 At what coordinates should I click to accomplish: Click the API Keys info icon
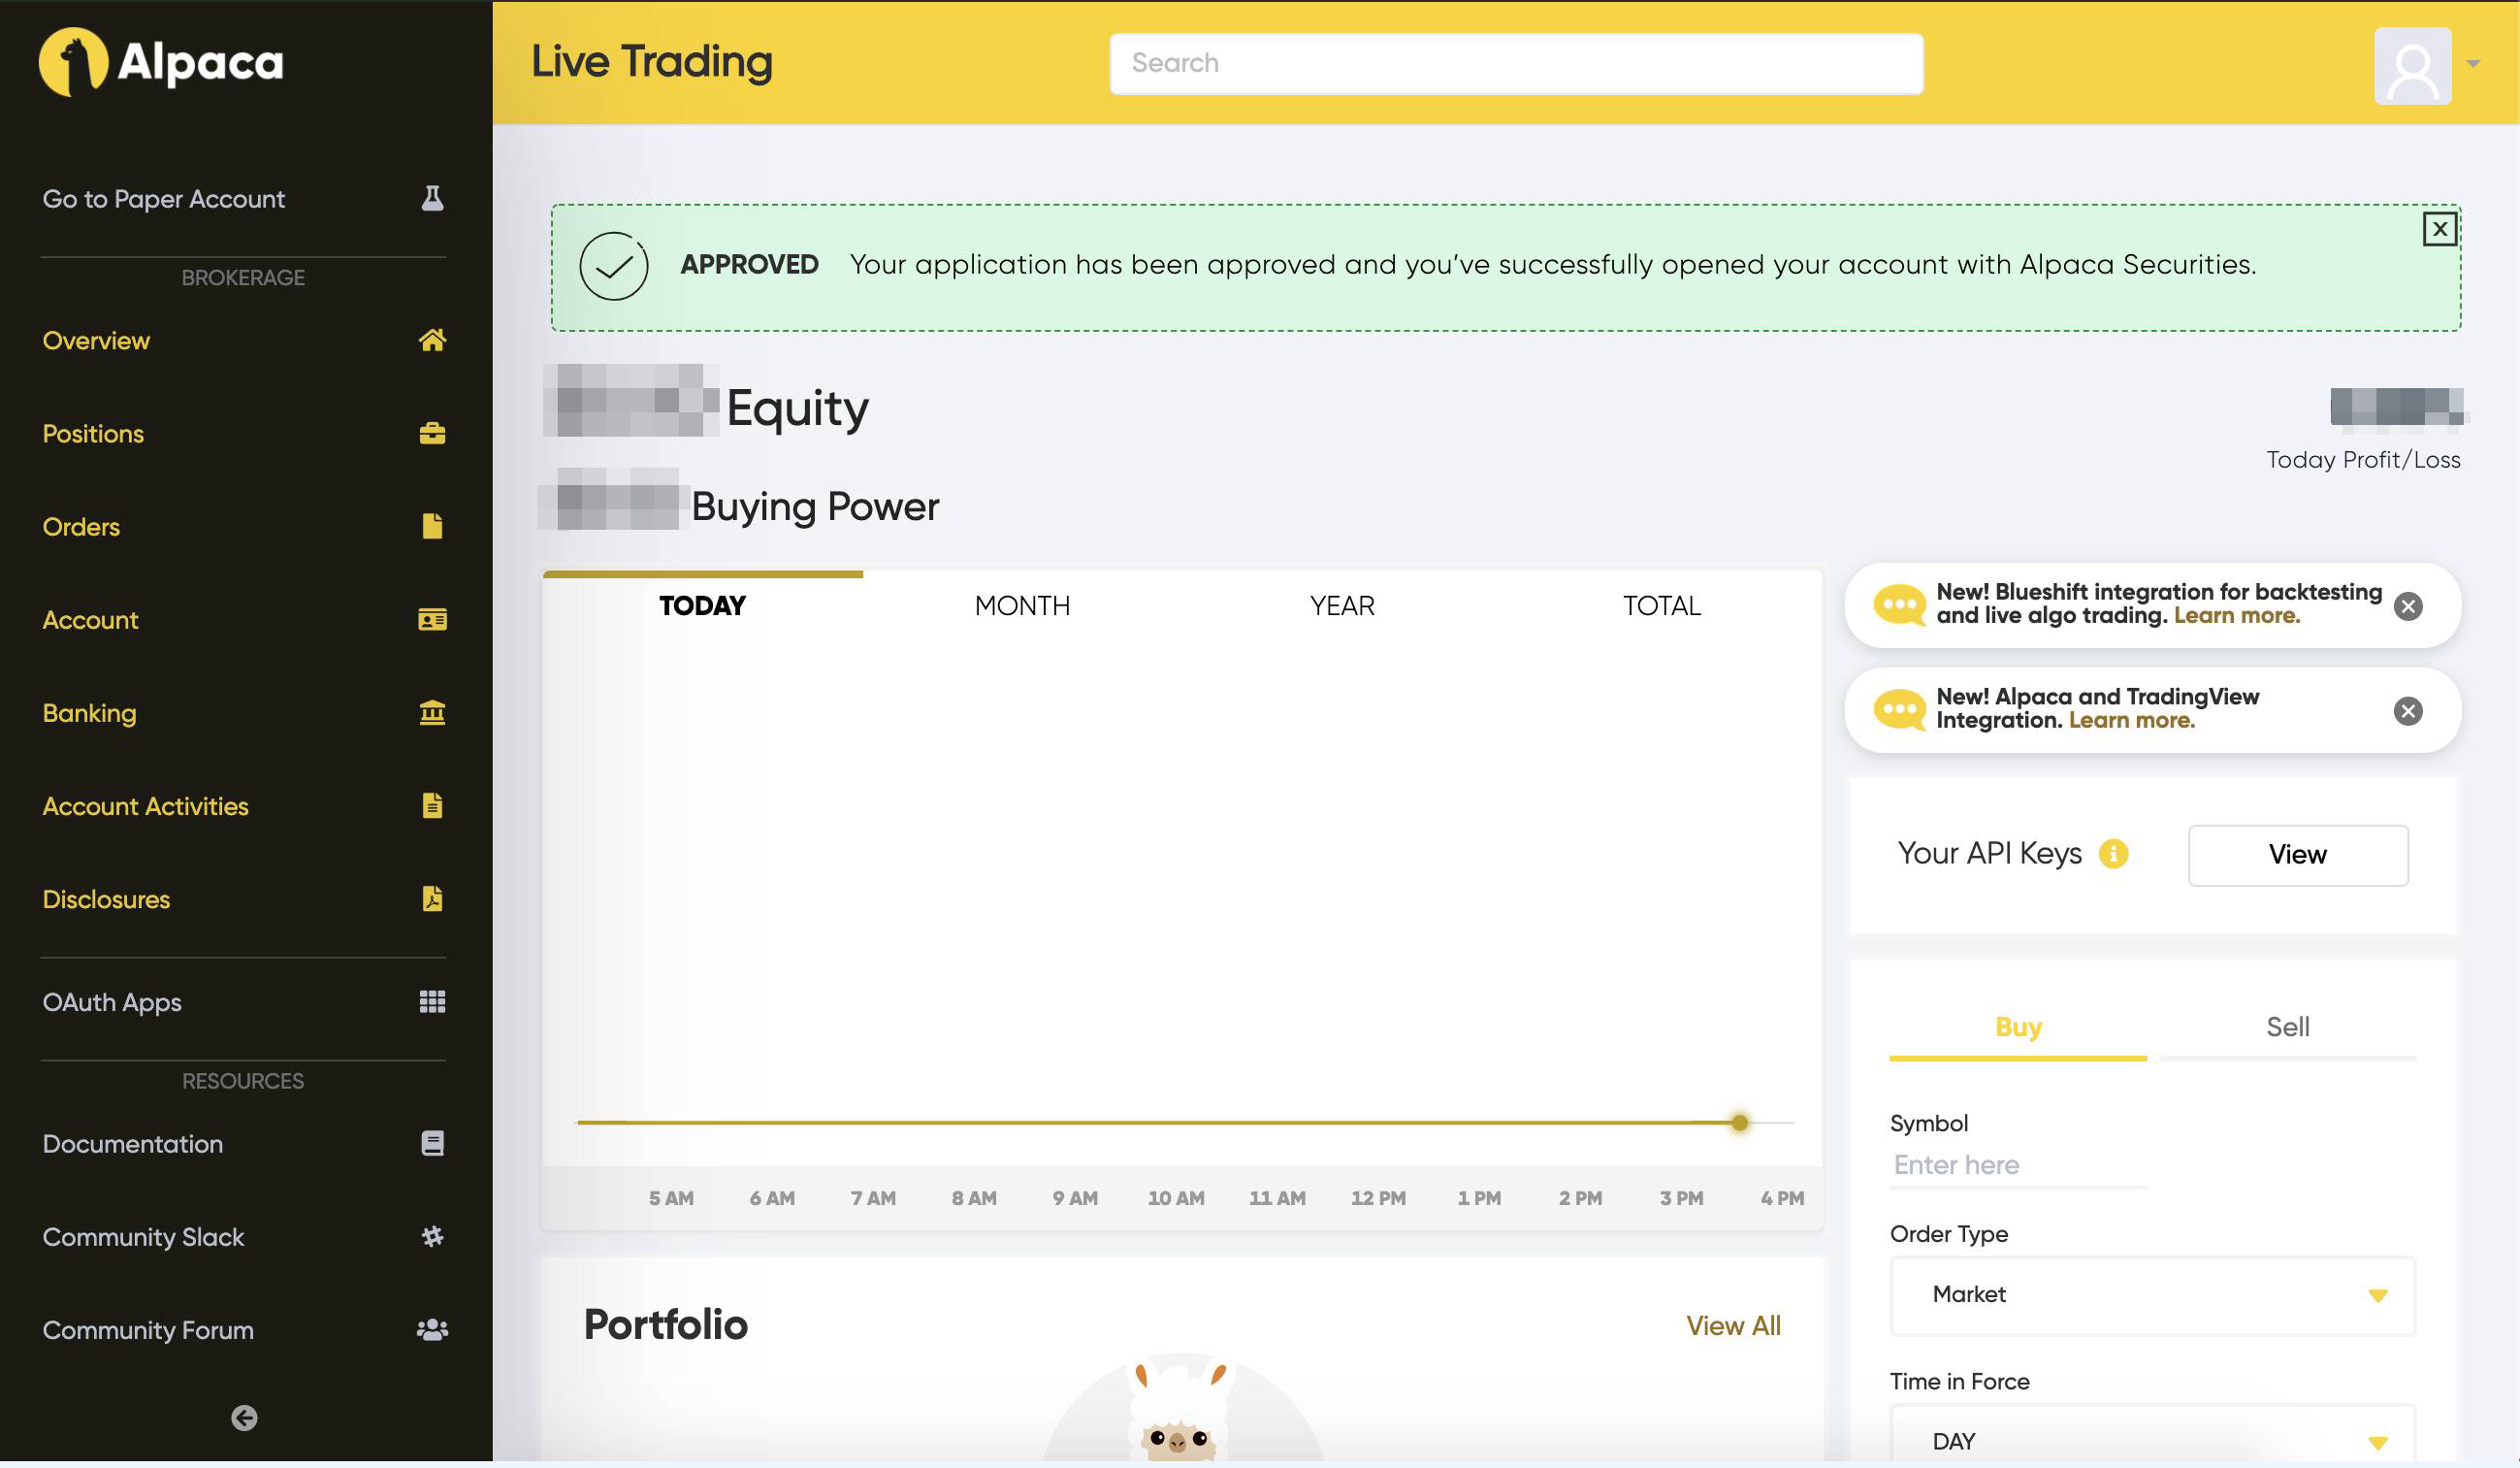(x=2113, y=854)
